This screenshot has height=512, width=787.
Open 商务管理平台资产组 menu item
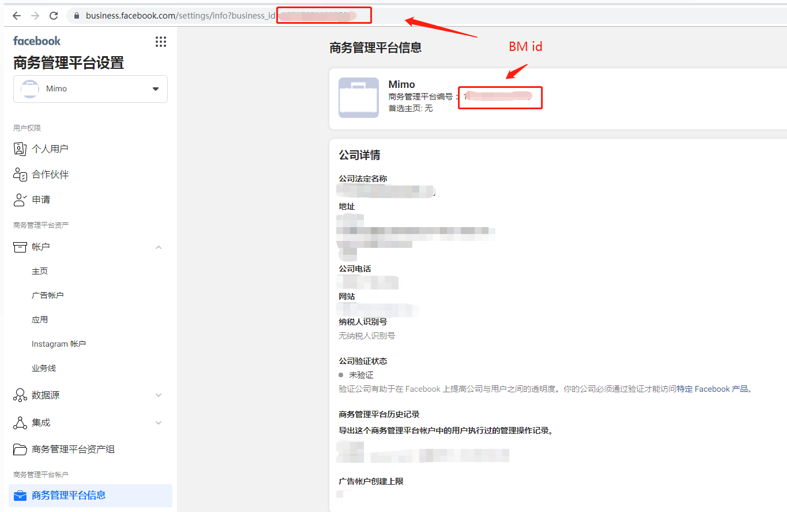73,449
